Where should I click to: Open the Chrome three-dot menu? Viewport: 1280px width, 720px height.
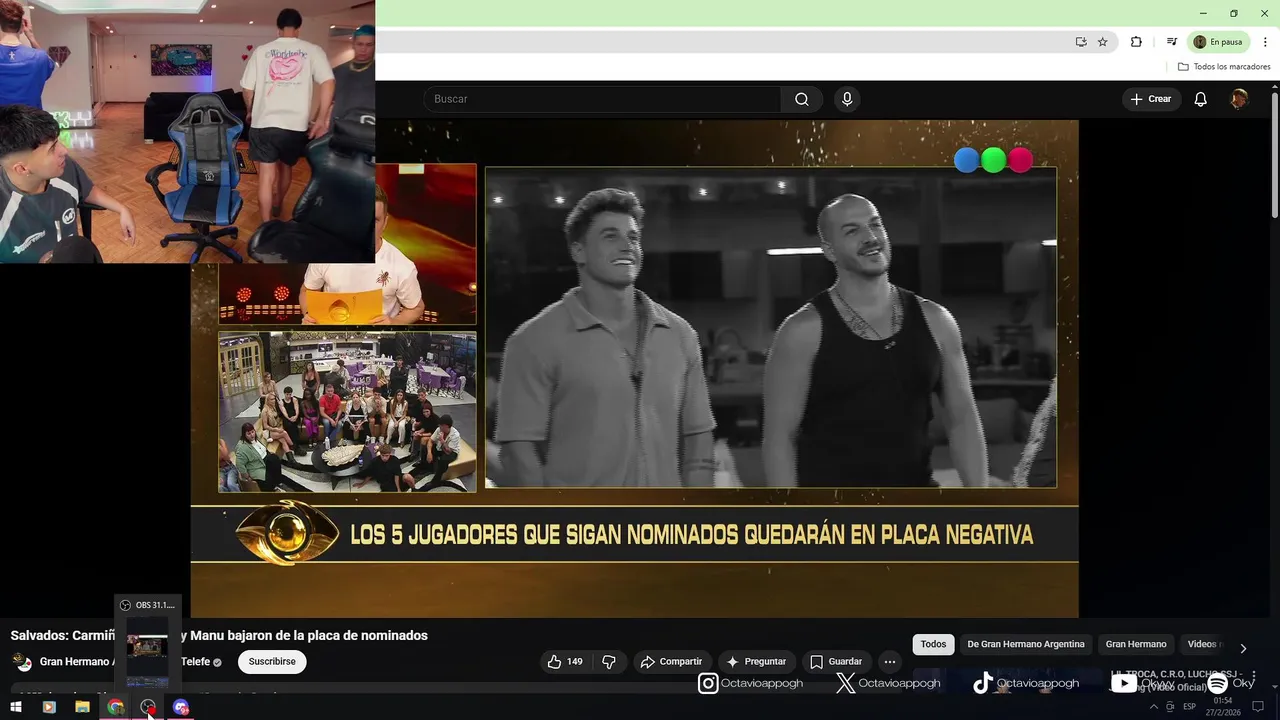tap(1265, 42)
